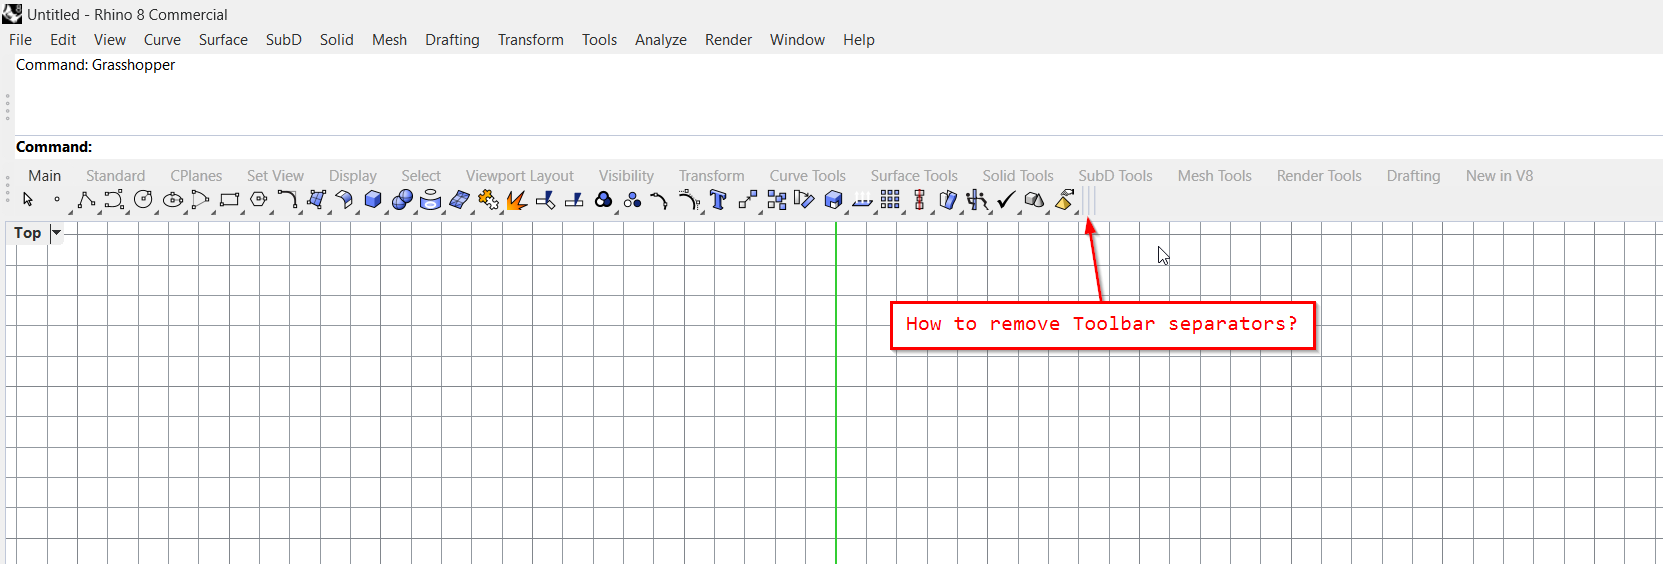
Task: Click the Split tool icon
Action: pos(574,200)
